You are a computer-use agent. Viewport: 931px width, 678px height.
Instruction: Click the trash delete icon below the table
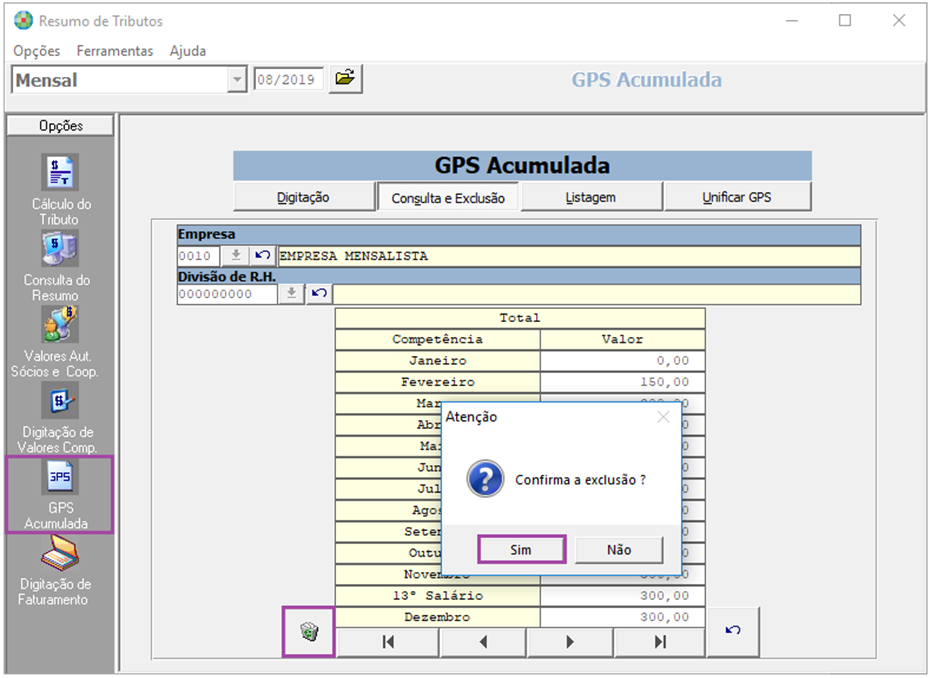pos(310,631)
